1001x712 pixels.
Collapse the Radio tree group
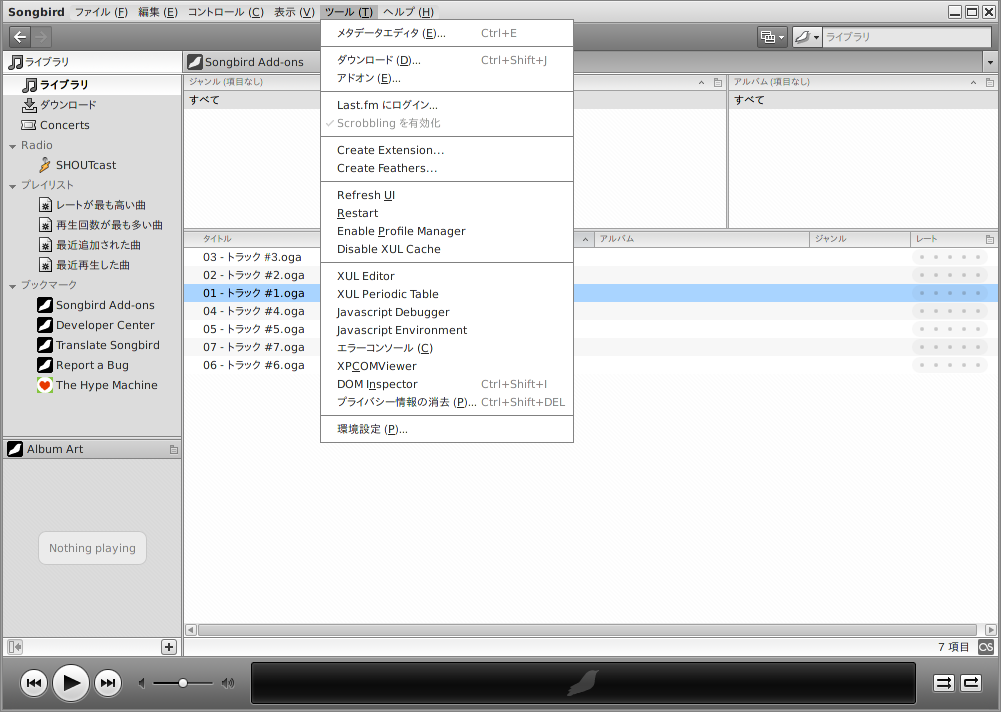click(x=13, y=146)
